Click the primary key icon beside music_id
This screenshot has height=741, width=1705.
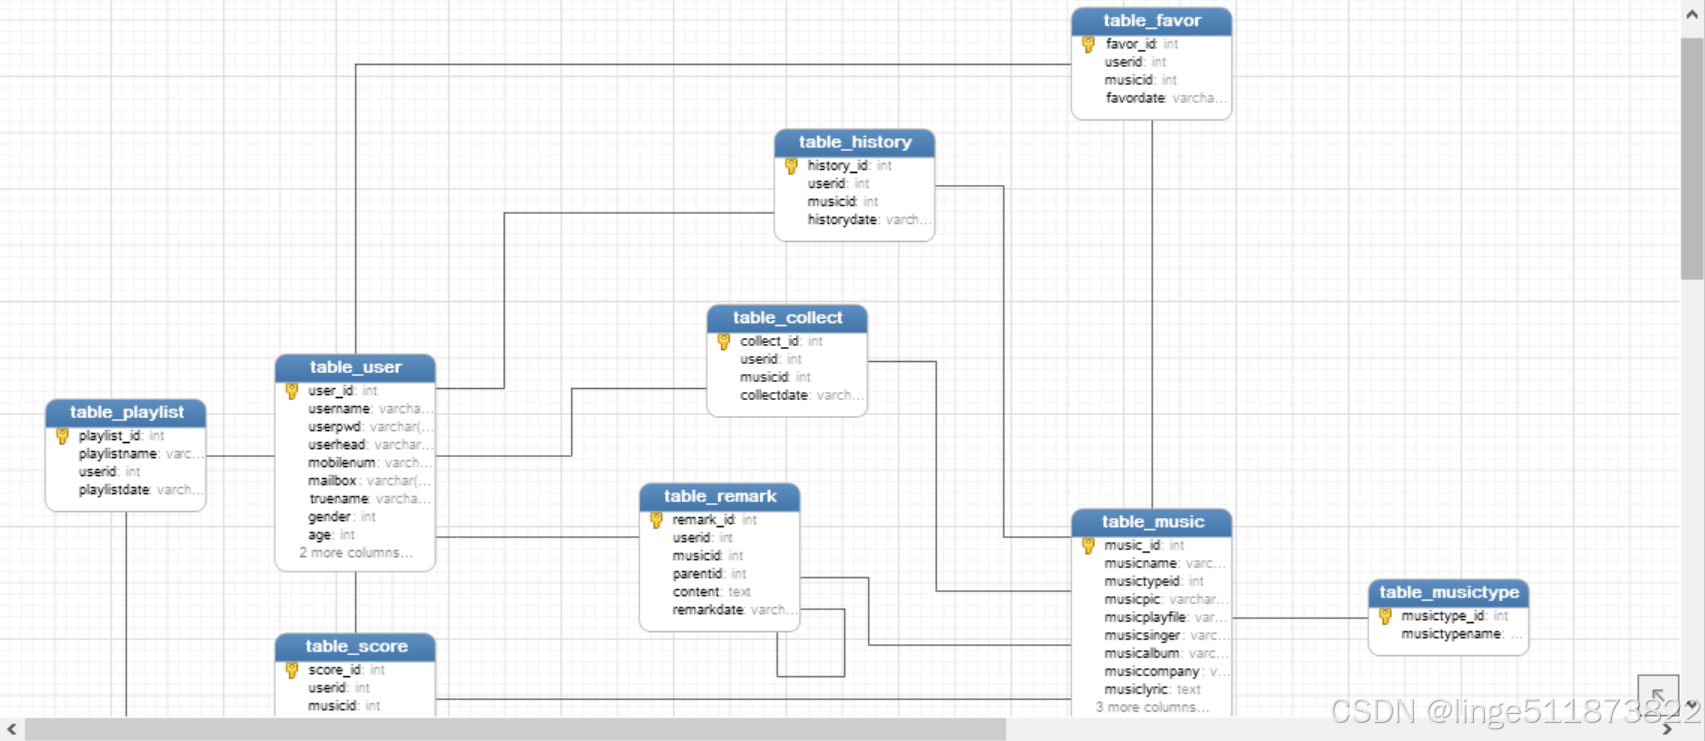1088,546
